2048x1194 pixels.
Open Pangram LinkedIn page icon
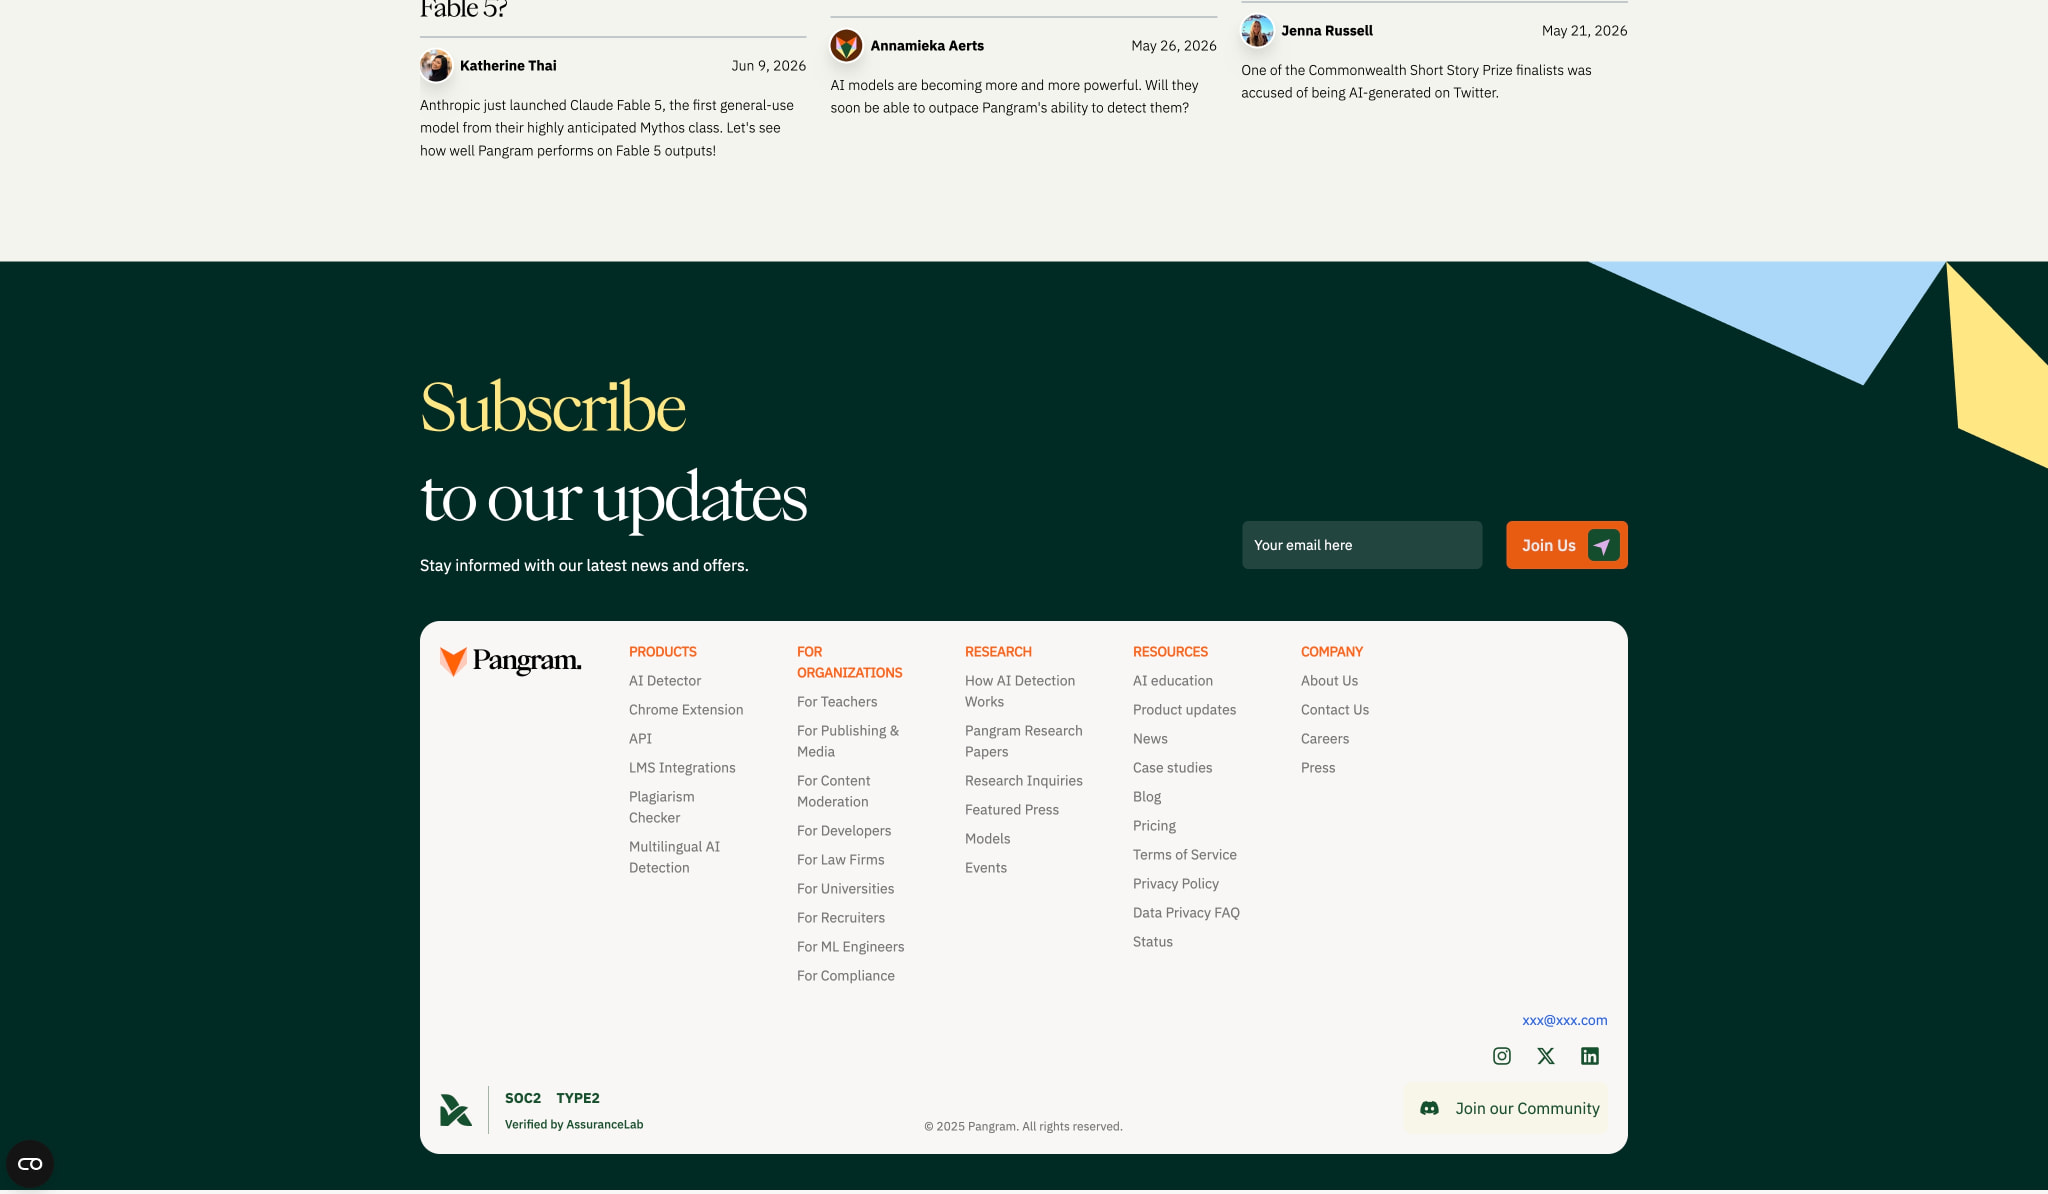point(1590,1056)
